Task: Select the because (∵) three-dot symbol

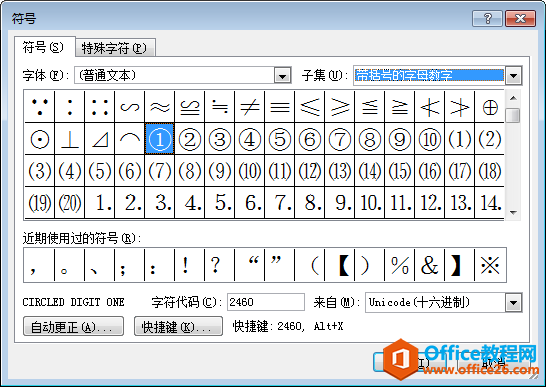Action: pyautogui.click(x=39, y=107)
